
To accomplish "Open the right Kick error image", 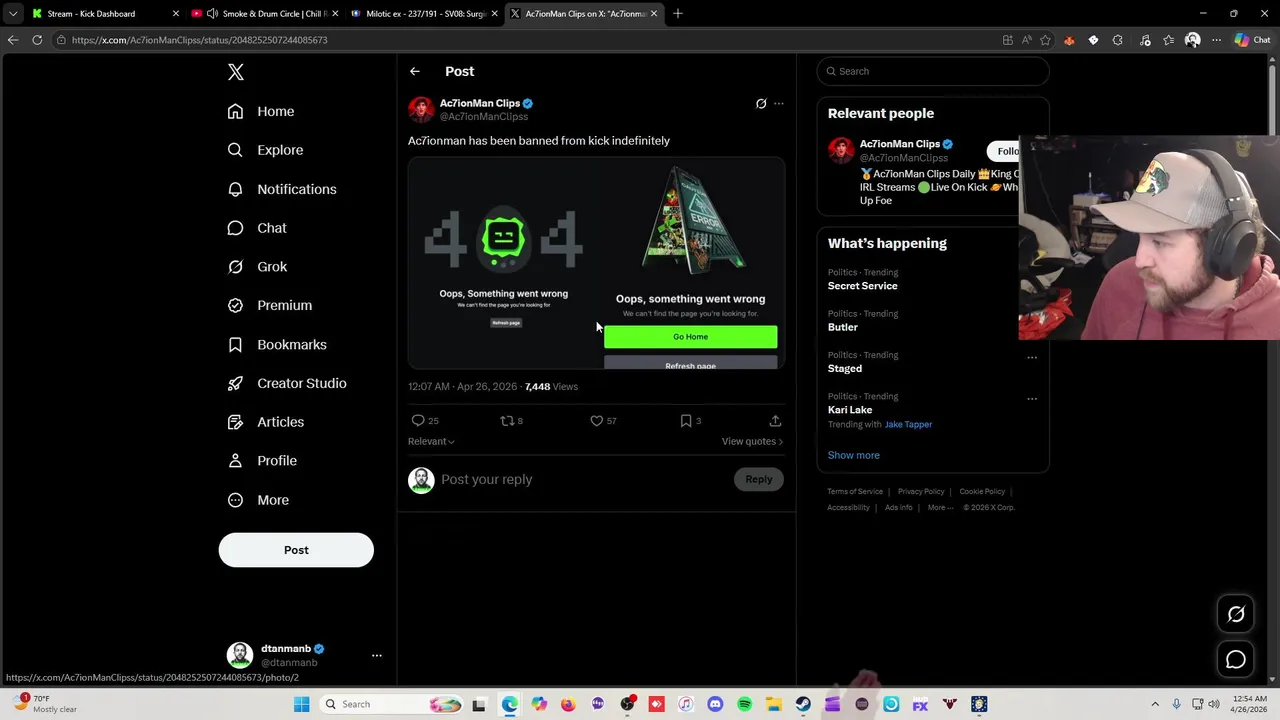I will point(690,263).
